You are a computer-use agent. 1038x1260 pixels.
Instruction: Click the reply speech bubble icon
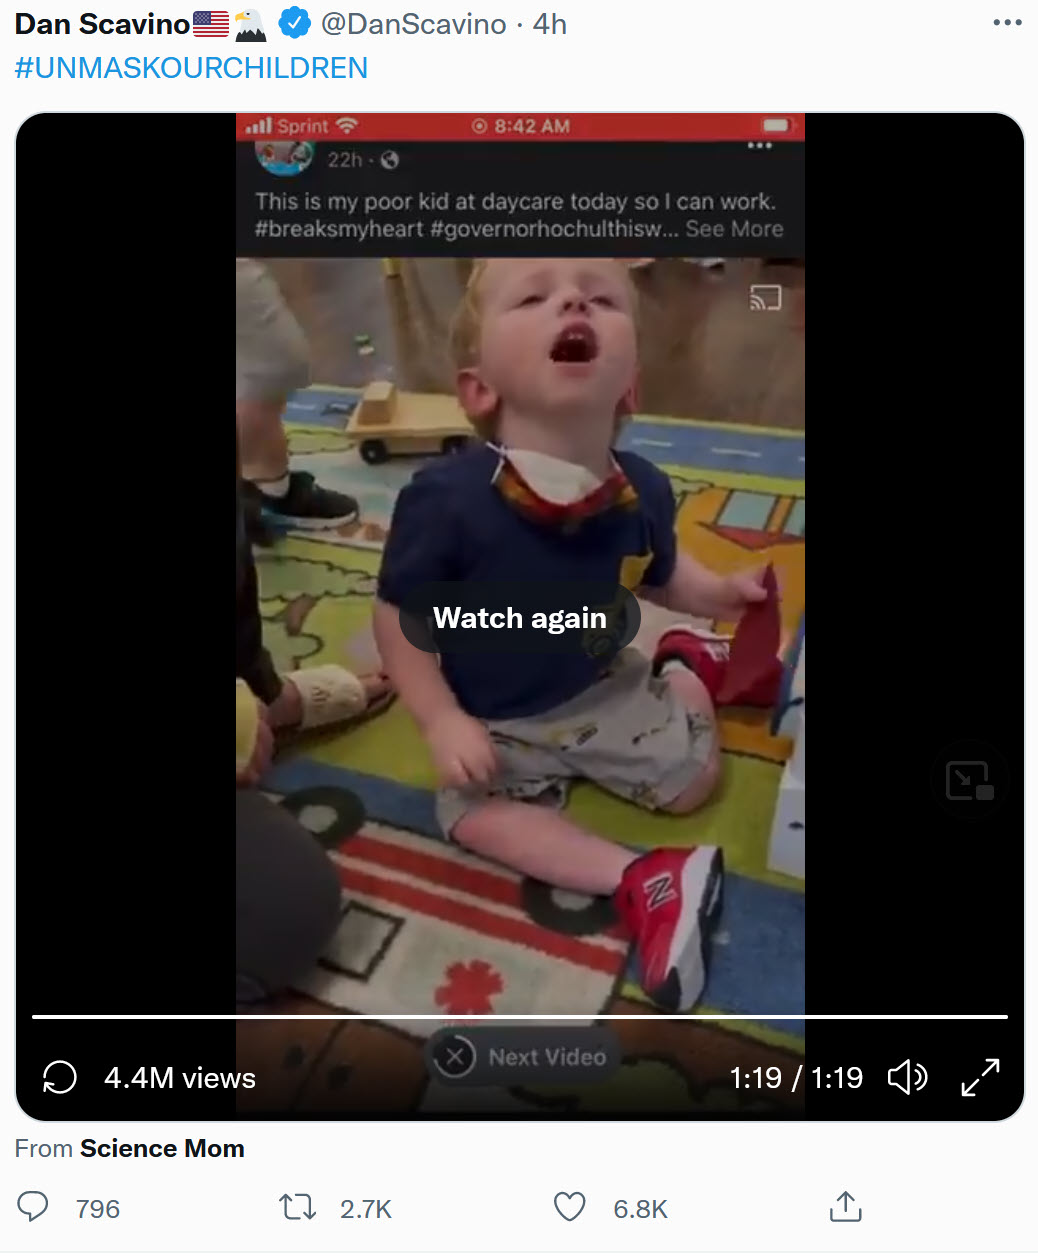[33, 1207]
